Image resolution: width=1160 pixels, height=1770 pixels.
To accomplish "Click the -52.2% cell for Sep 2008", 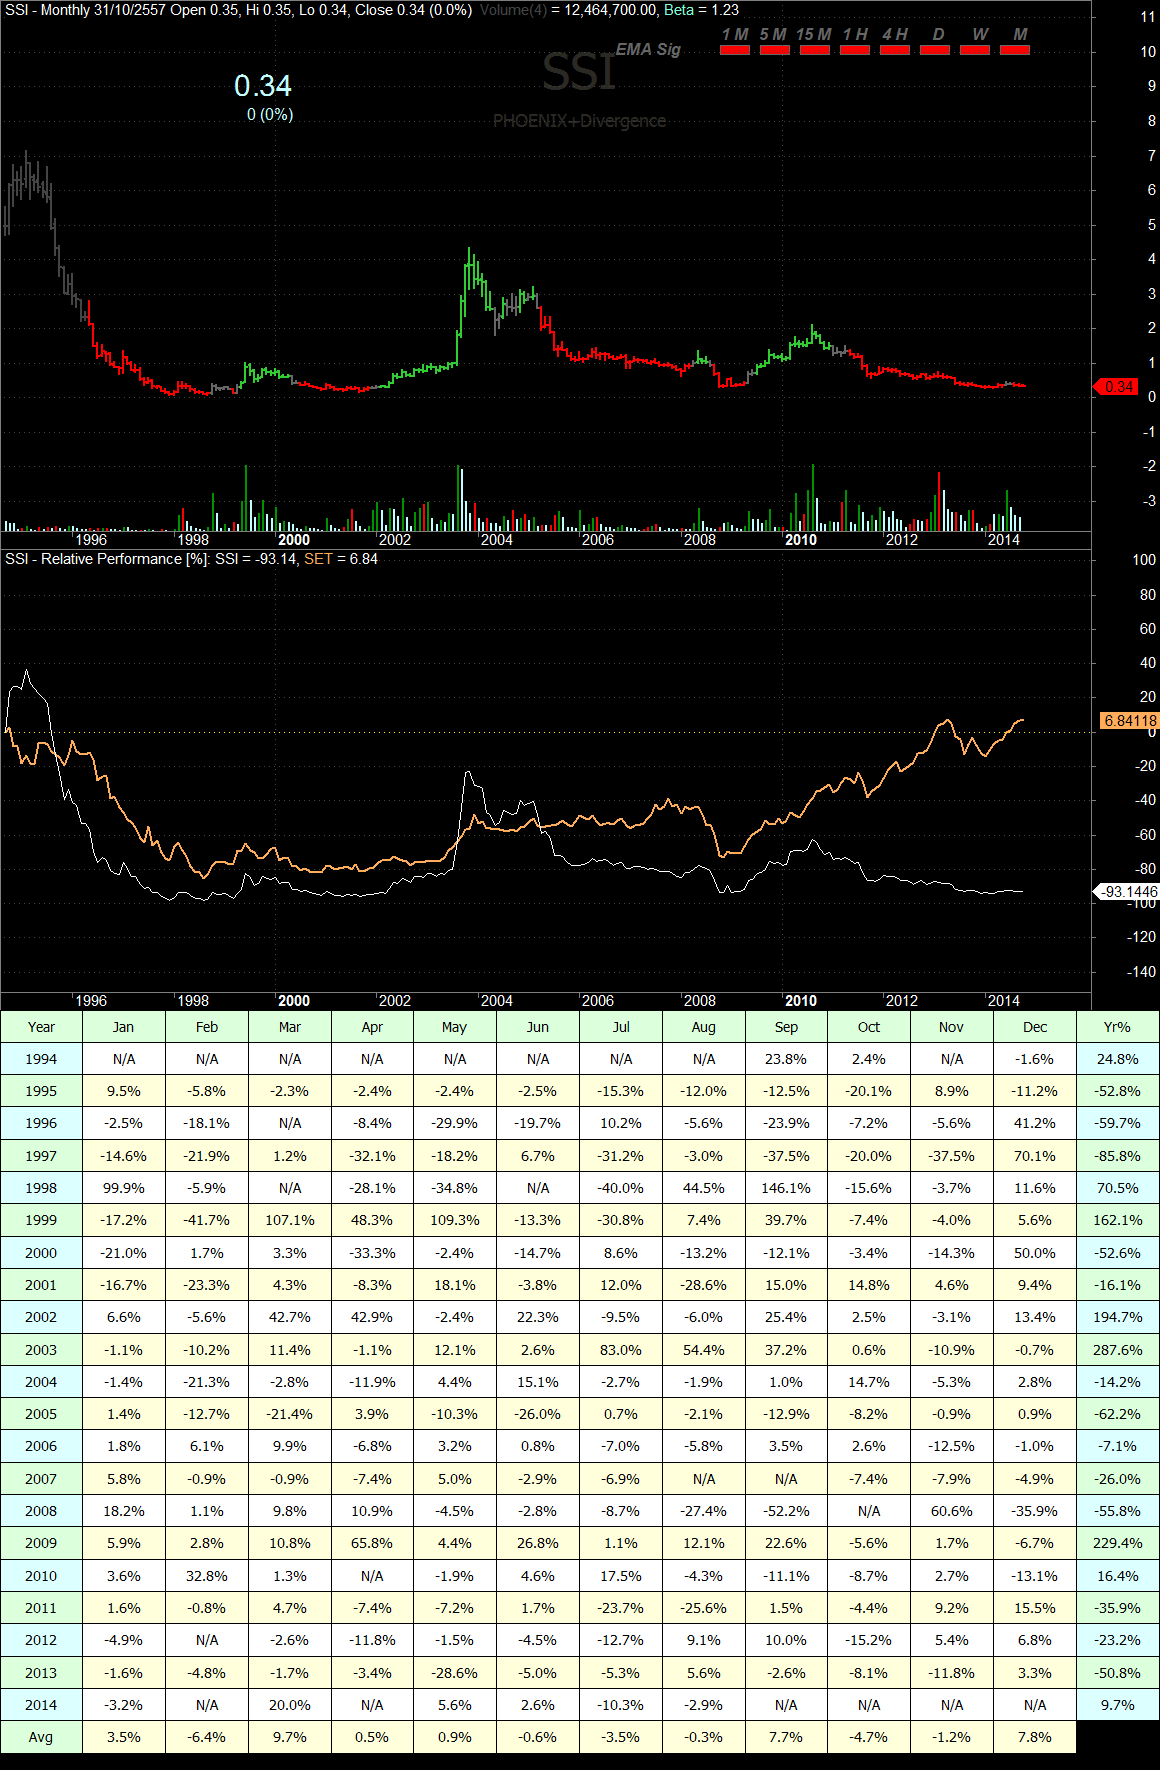I will click(786, 1511).
